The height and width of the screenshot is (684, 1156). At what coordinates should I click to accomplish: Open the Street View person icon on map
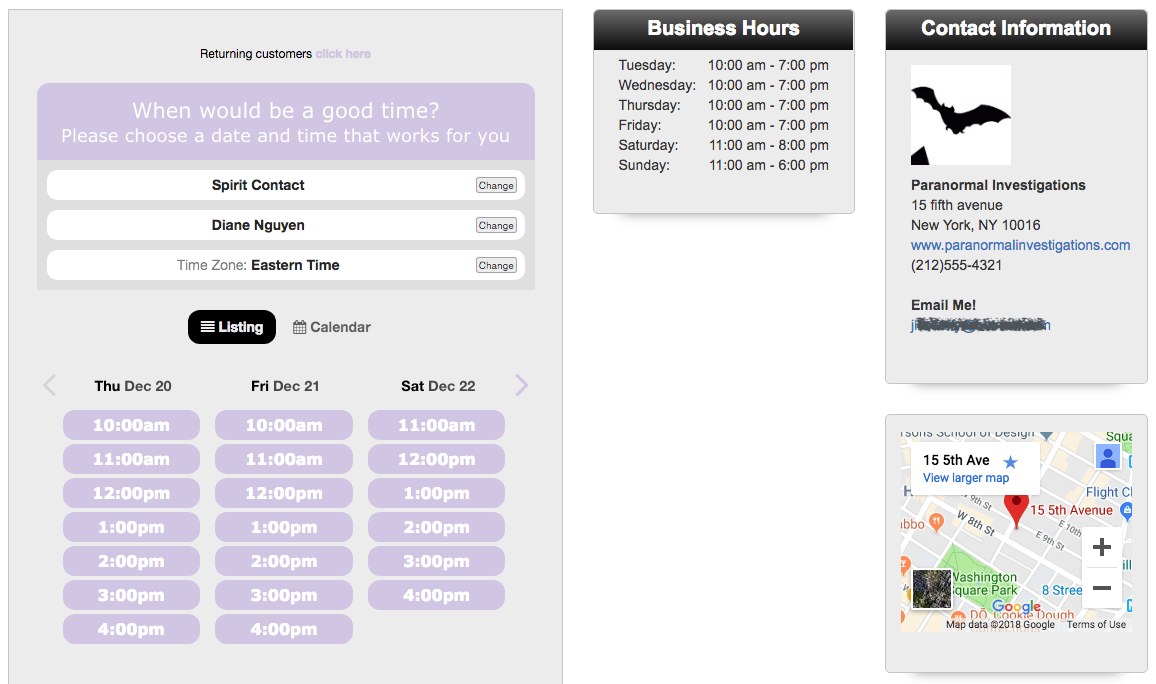point(1107,456)
